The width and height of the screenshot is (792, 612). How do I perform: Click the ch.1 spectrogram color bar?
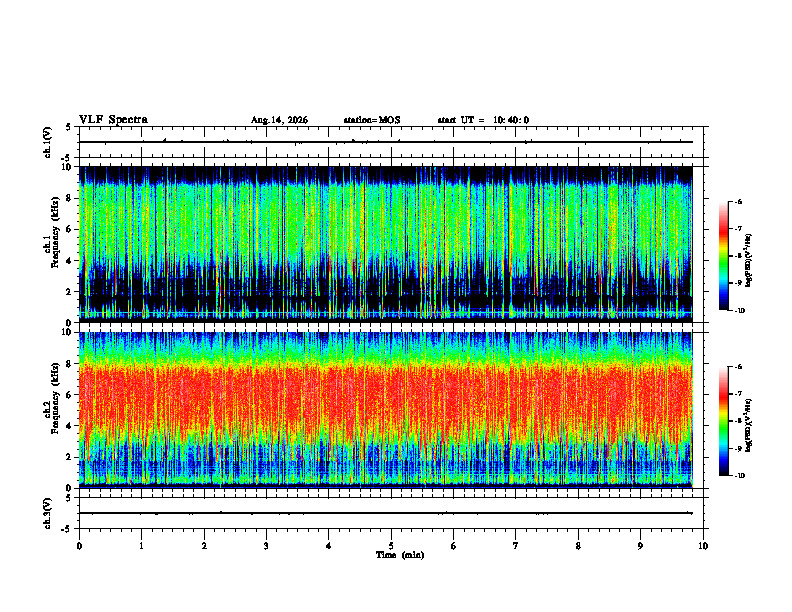click(x=723, y=256)
